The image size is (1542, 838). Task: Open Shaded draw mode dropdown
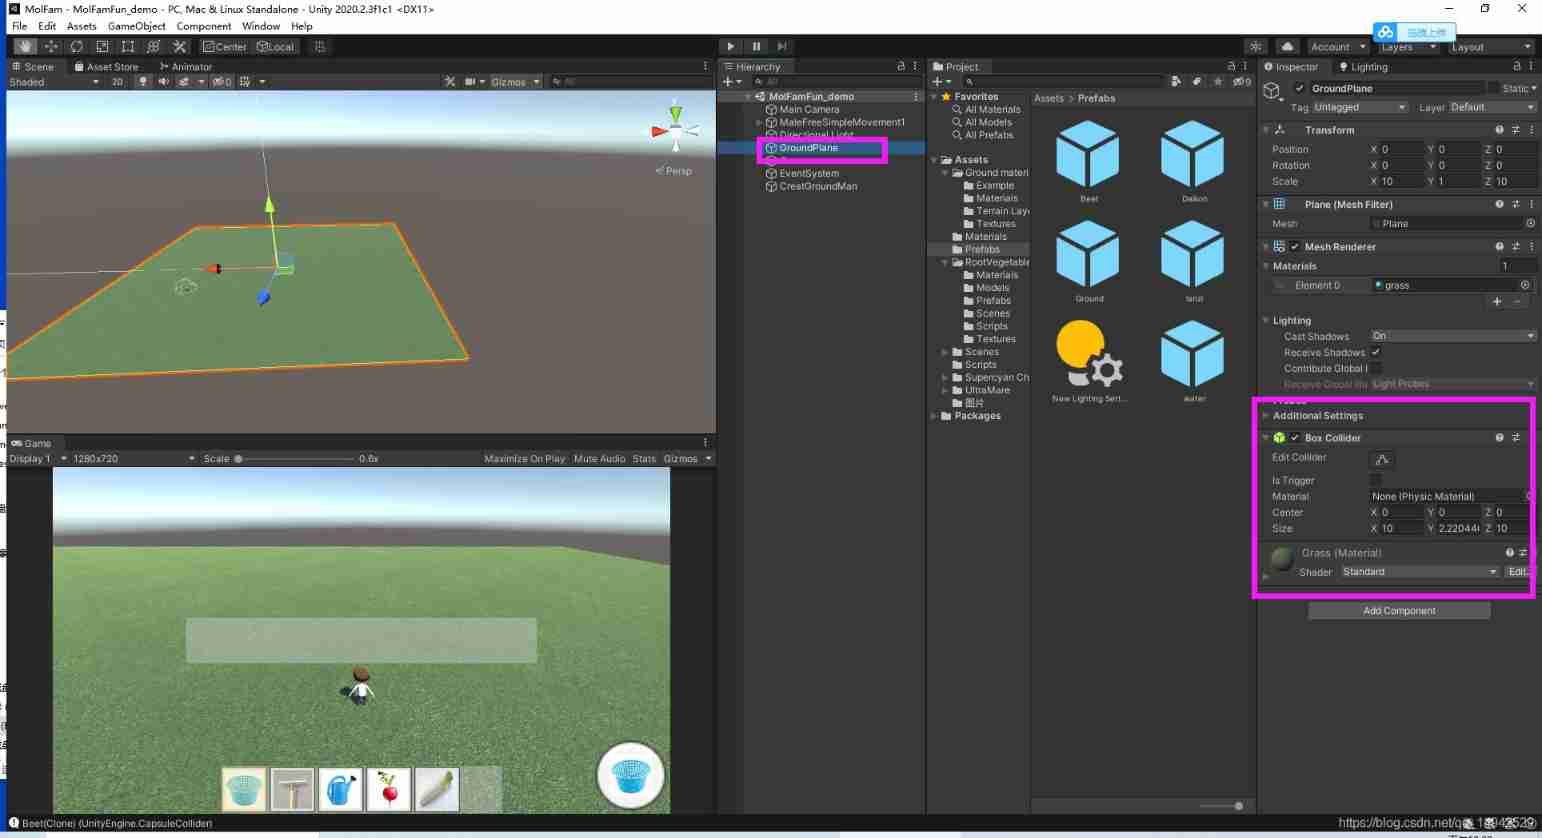click(54, 82)
